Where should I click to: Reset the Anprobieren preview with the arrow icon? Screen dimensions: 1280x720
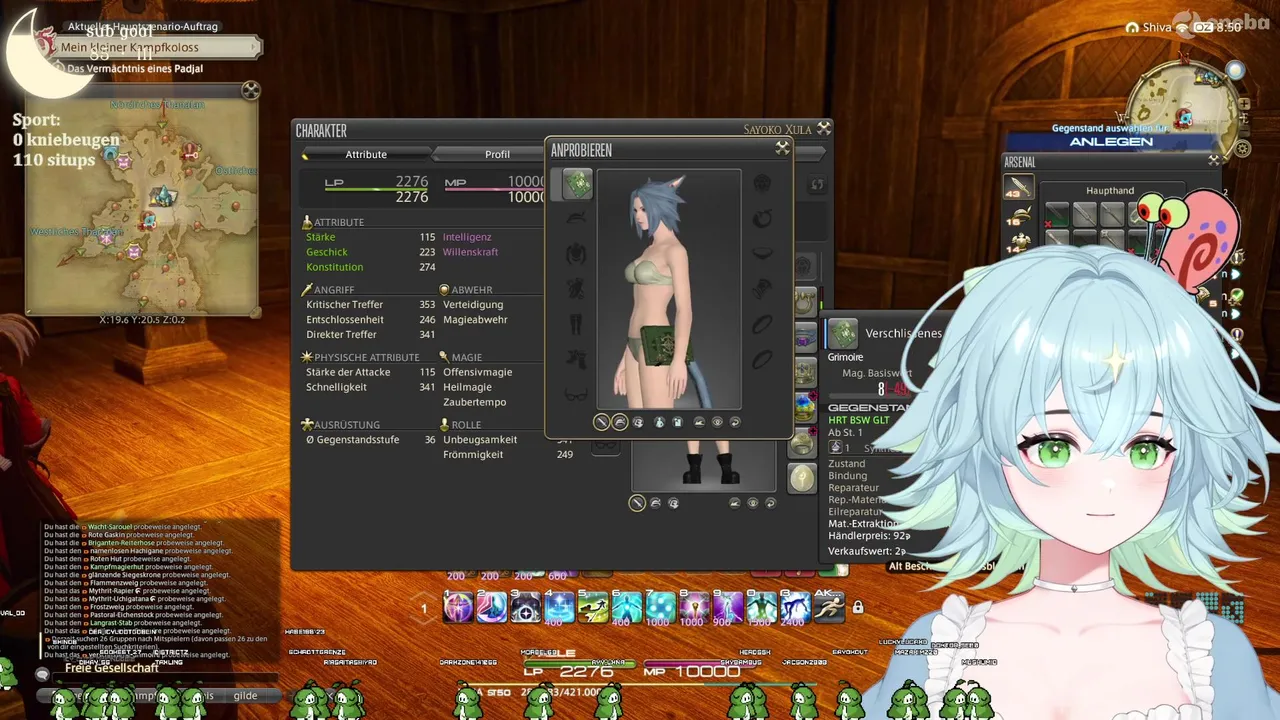coord(735,422)
